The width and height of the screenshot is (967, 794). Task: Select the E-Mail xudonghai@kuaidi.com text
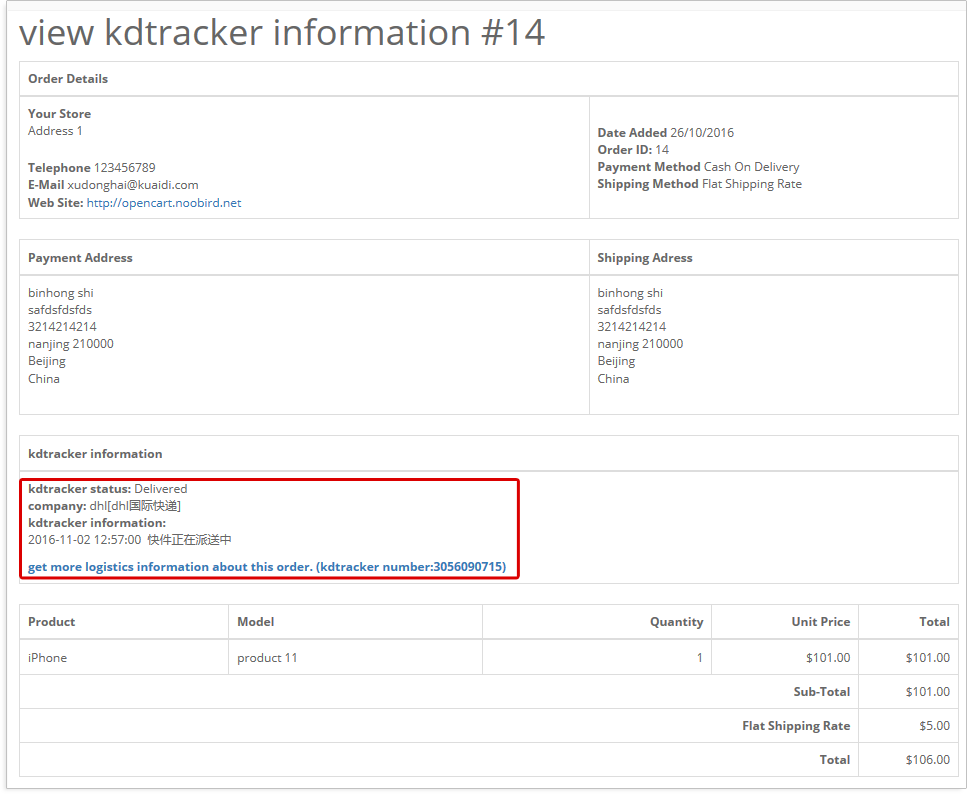click(113, 185)
